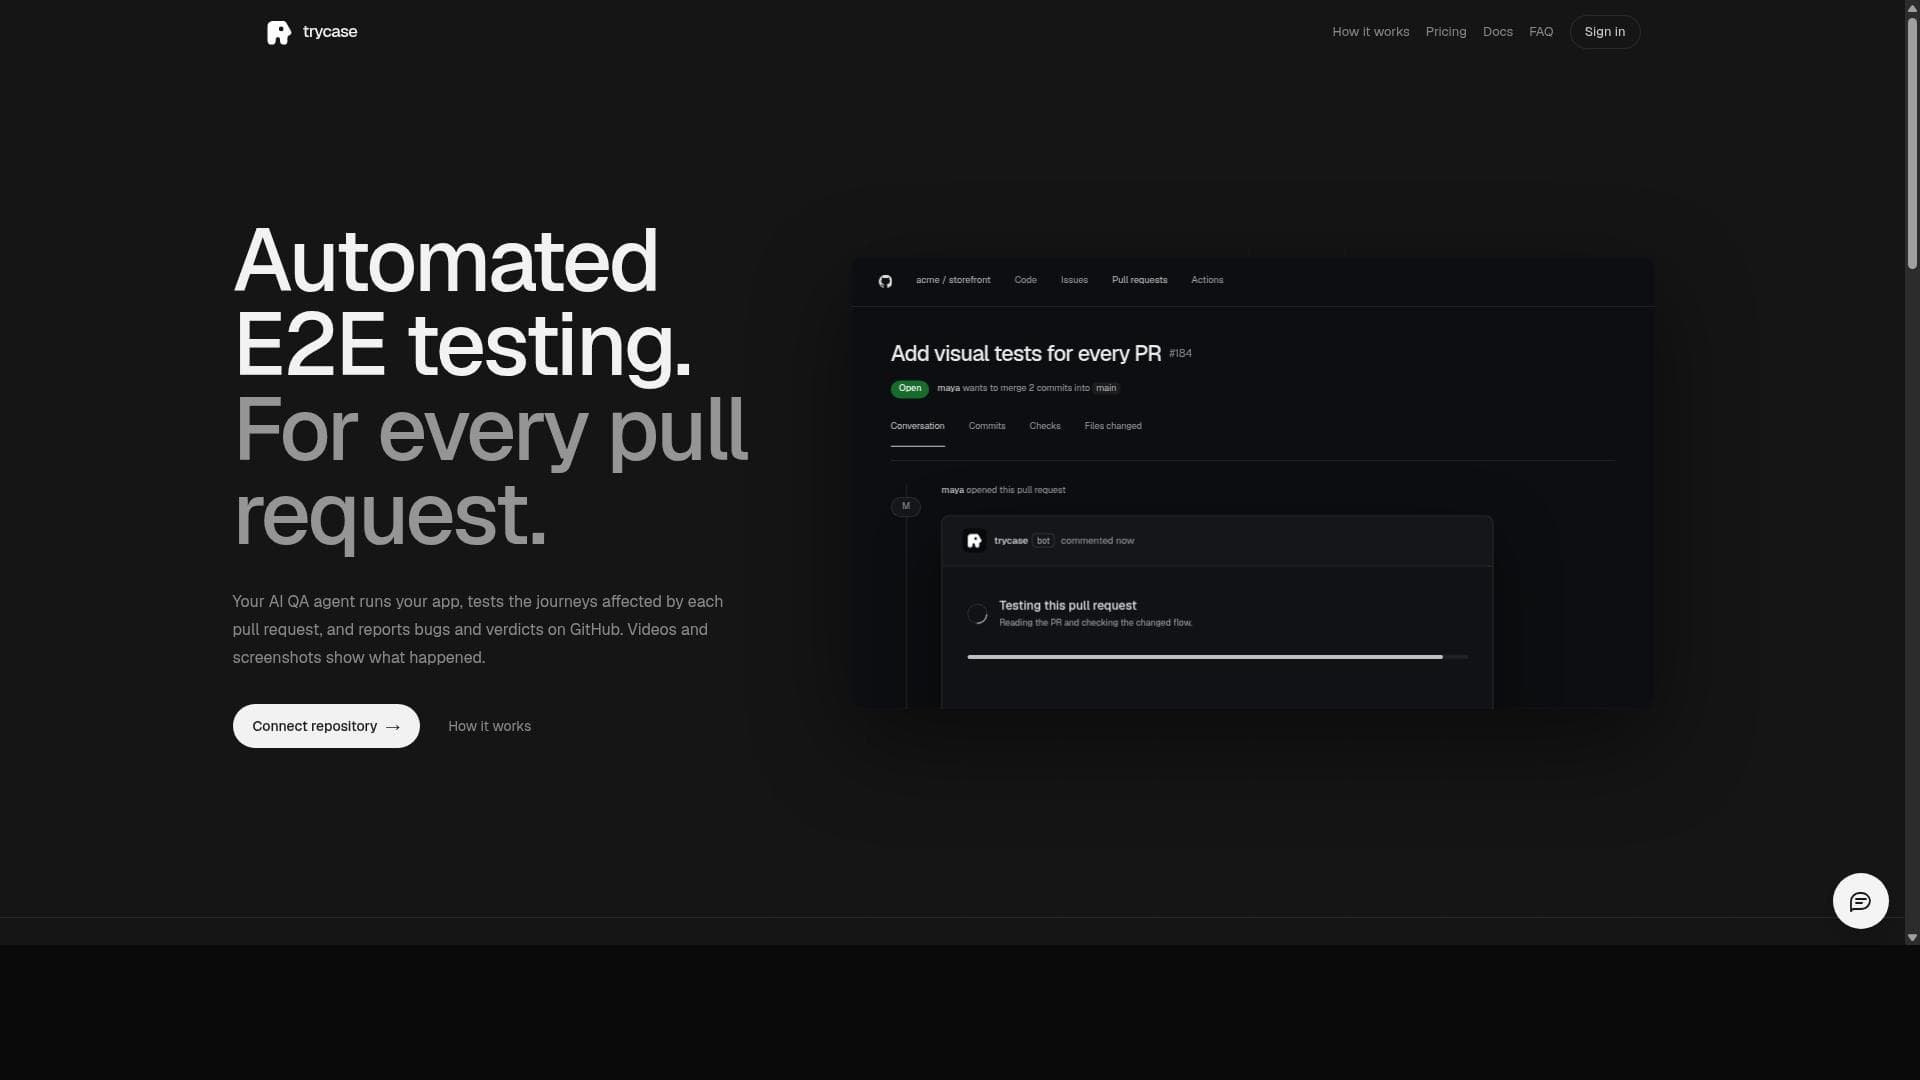The image size is (1920, 1080).
Task: Open How it works in top navigation
Action: pos(1370,32)
